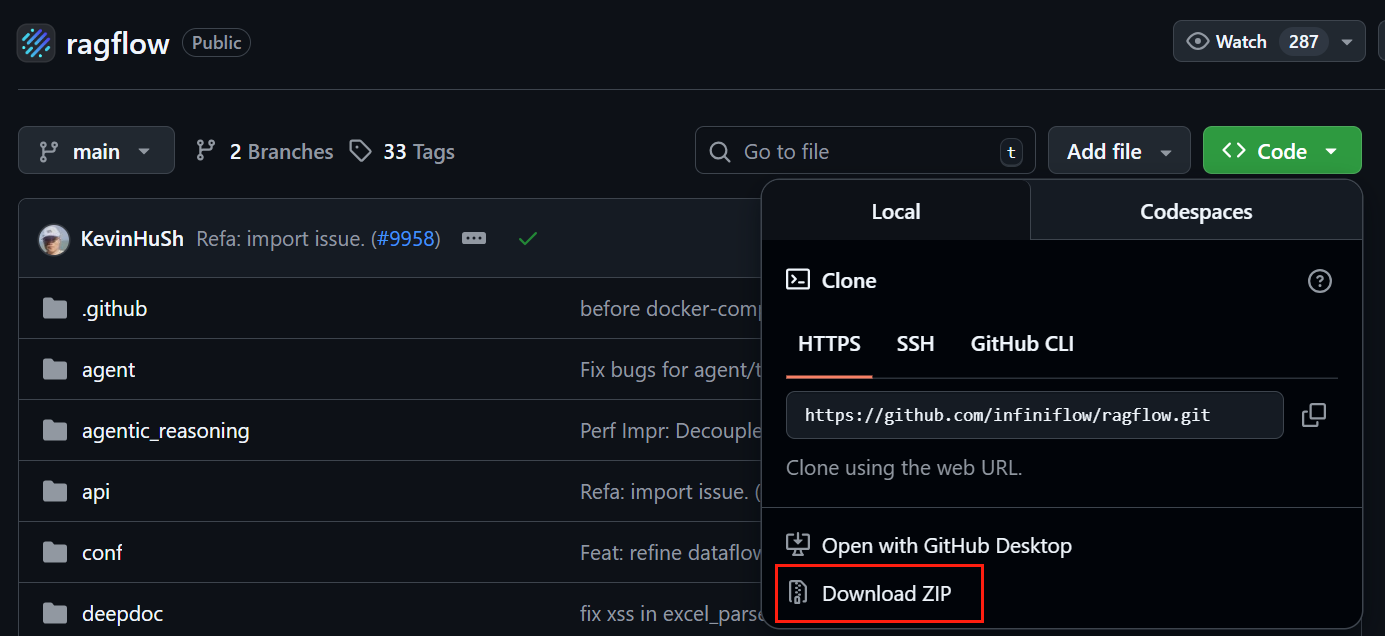Click the folder icon for .github
Viewport: 1385px width, 636px height.
click(x=55, y=308)
